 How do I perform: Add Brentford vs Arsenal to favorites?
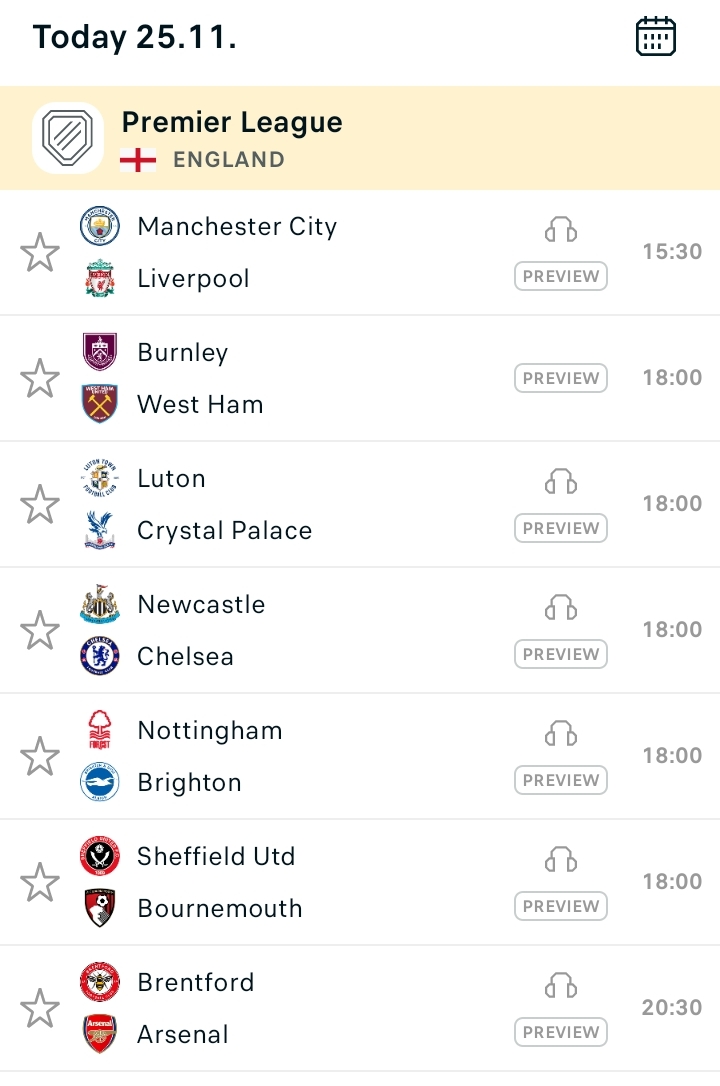[40, 1008]
